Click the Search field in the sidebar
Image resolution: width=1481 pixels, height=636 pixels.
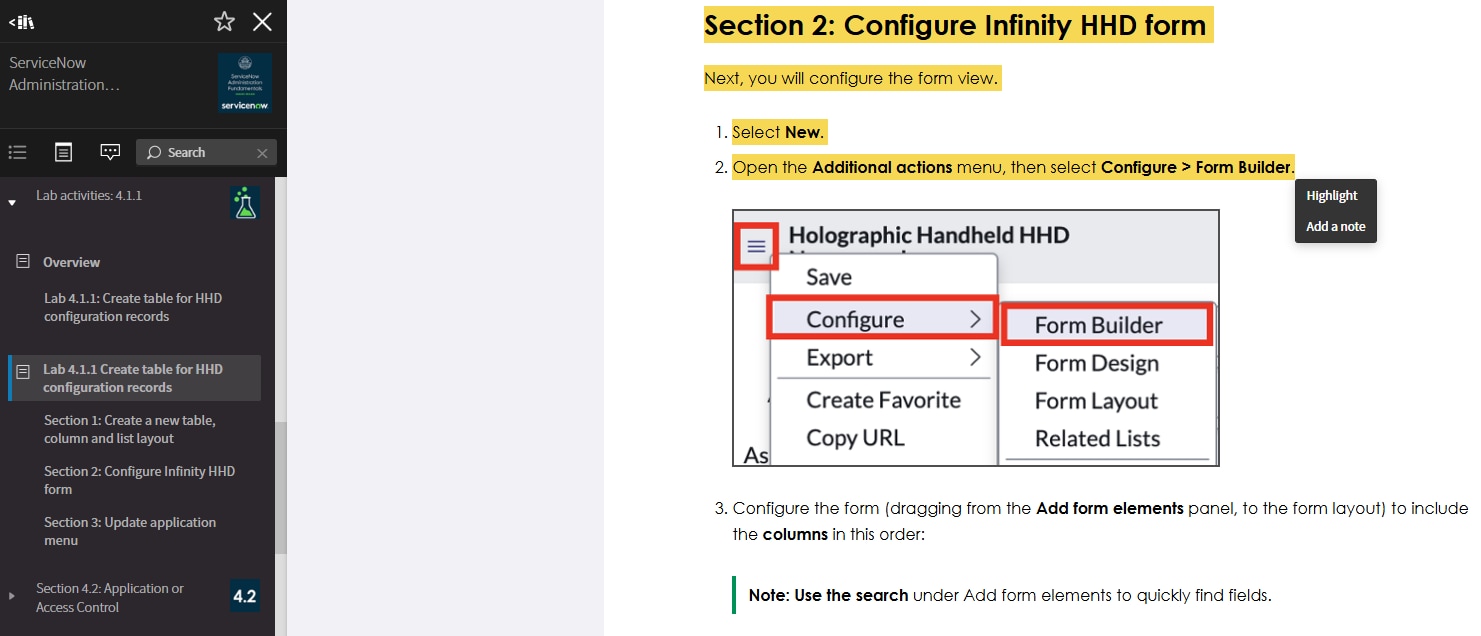coord(196,152)
